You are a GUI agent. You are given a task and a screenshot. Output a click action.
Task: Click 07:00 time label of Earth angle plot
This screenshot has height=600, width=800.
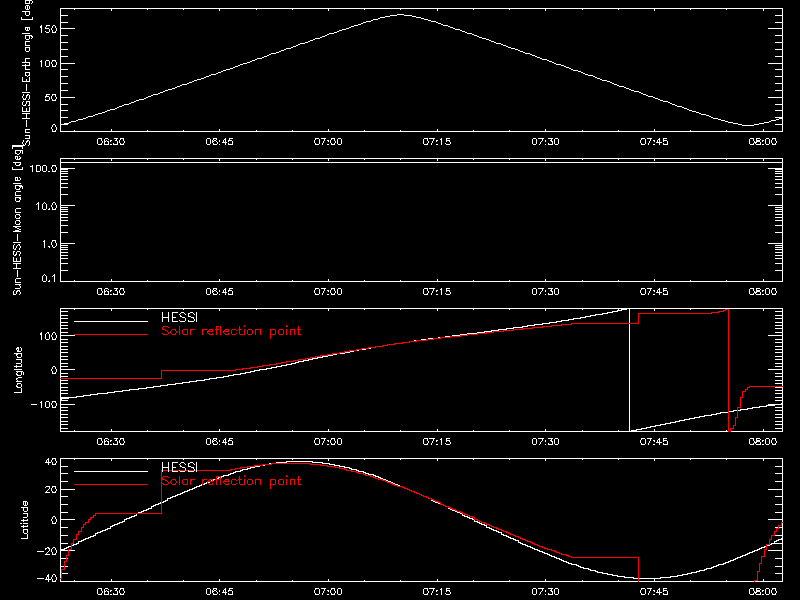328,141
